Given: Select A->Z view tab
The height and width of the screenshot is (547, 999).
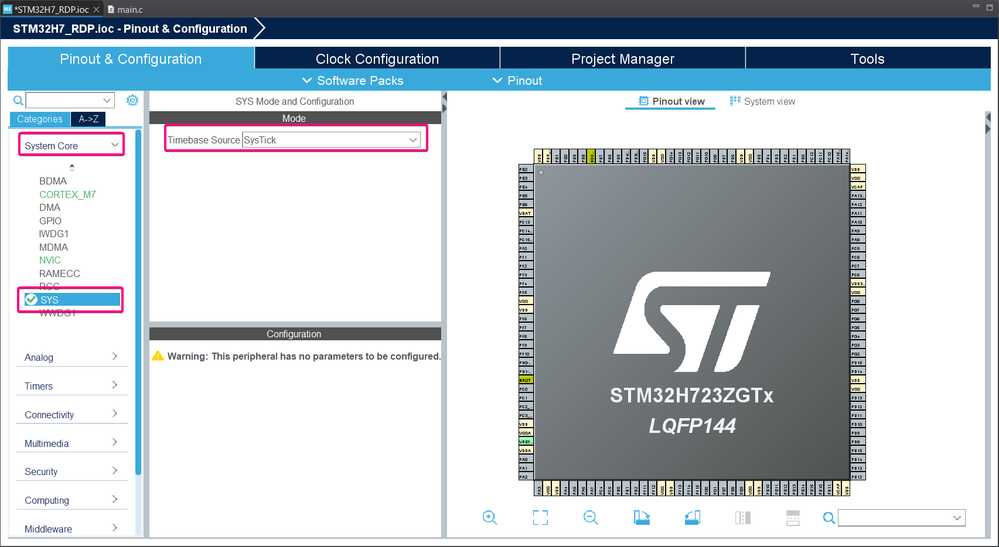Looking at the screenshot, I should [x=88, y=119].
